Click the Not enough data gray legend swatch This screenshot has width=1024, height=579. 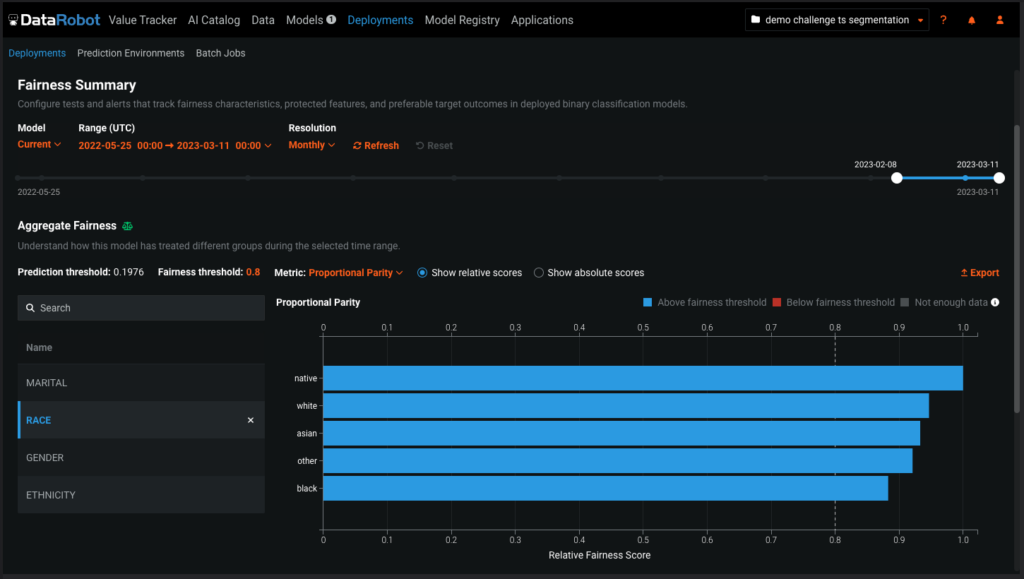click(904, 302)
